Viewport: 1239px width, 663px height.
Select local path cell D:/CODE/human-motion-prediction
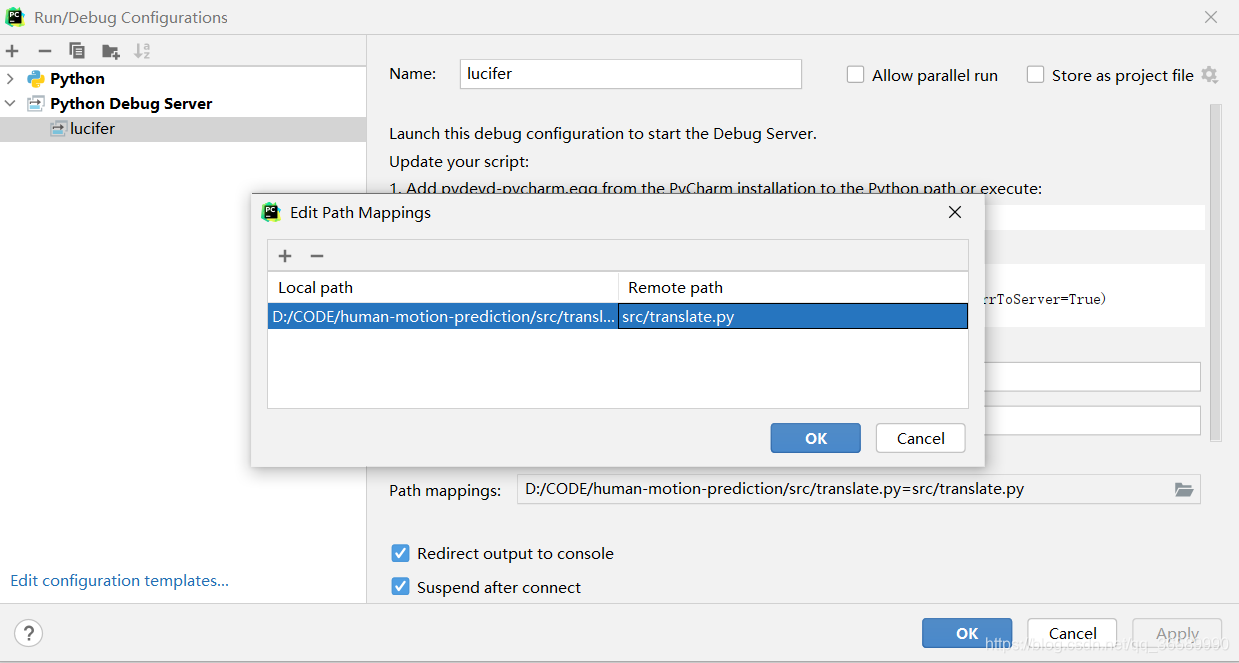tap(443, 316)
